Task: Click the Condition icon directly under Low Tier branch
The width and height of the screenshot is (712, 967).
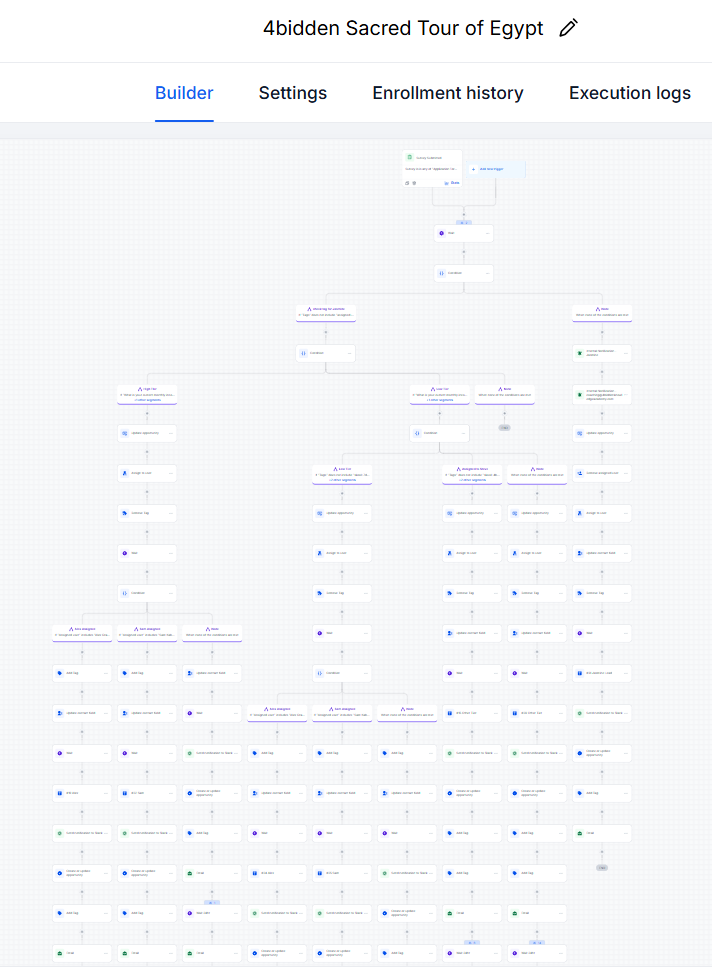Action: [417, 433]
